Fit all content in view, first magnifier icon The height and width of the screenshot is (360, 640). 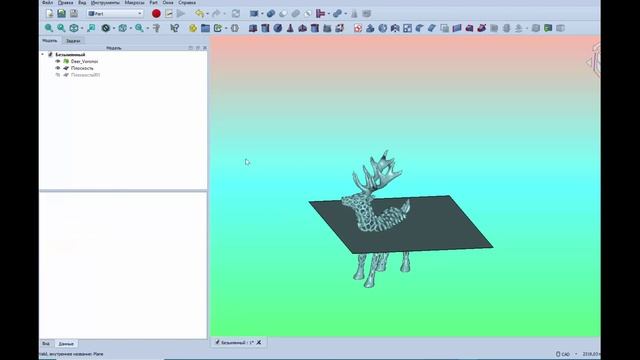tap(49, 28)
